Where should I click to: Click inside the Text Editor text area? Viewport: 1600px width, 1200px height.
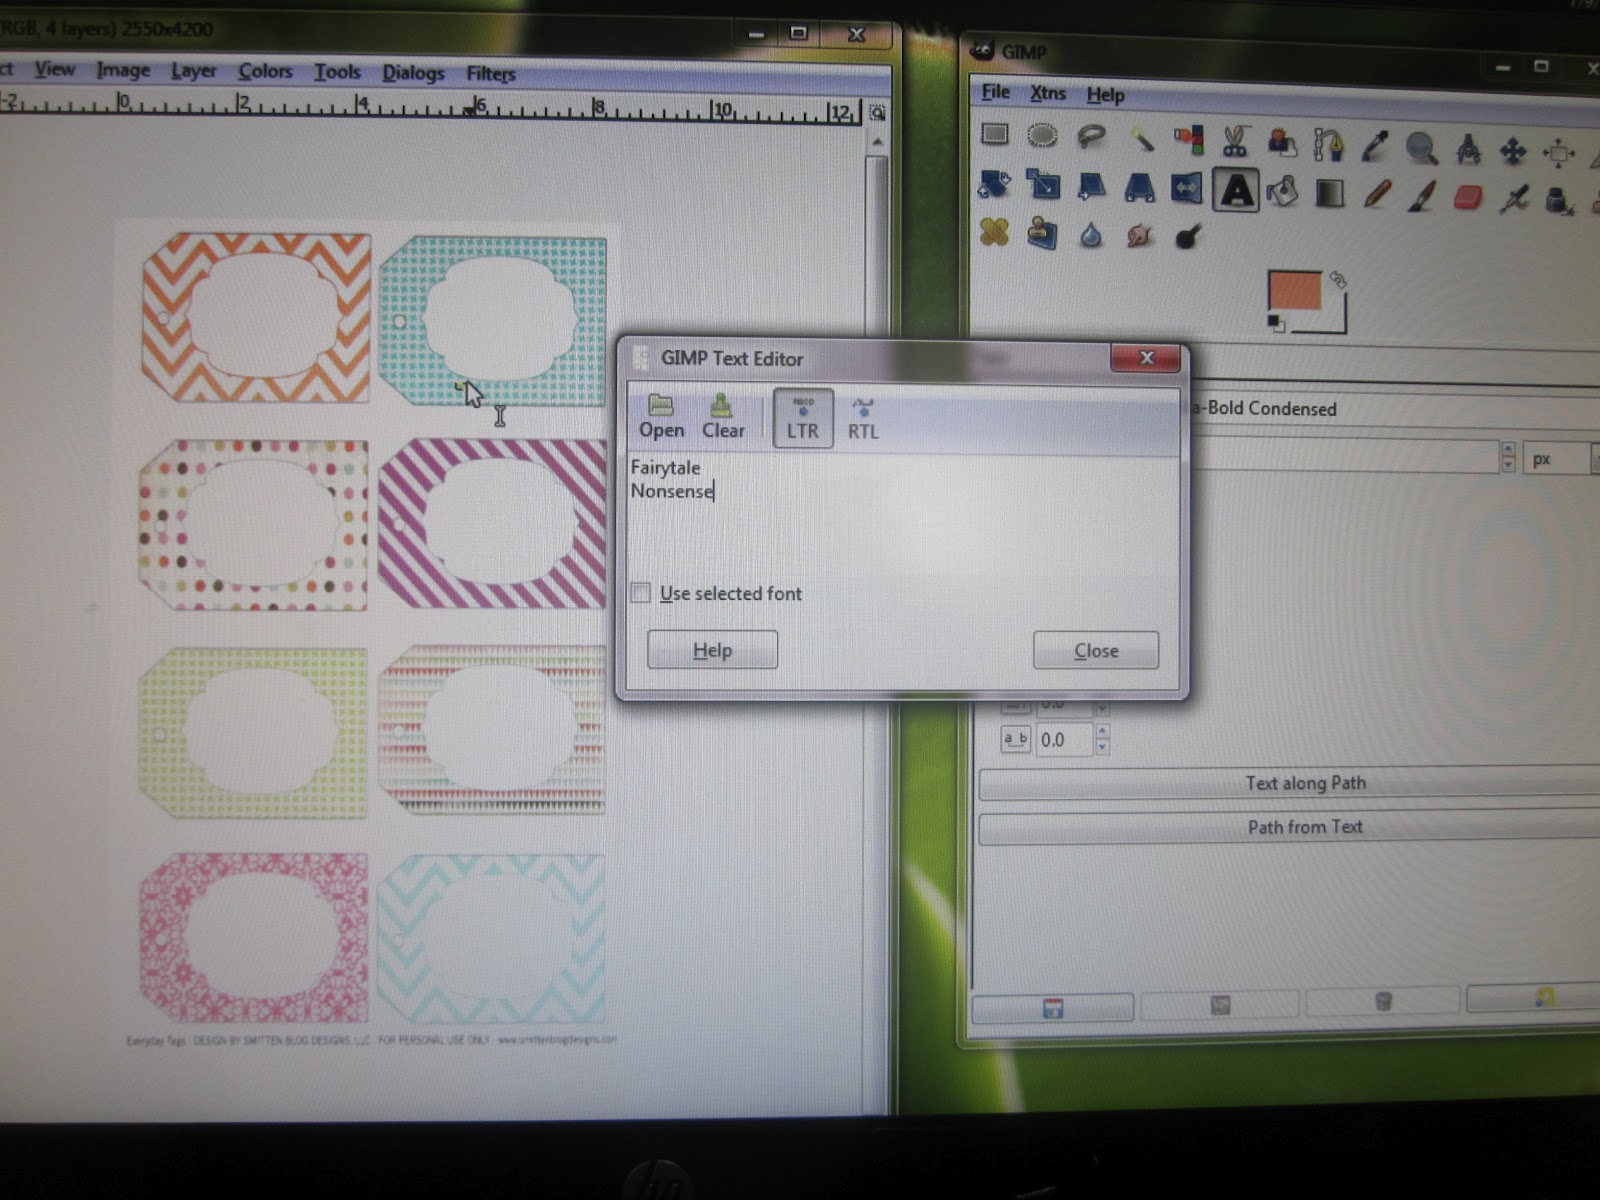(x=903, y=513)
